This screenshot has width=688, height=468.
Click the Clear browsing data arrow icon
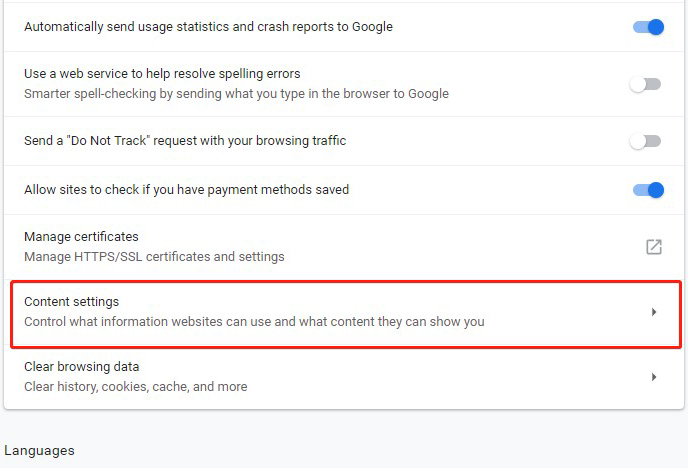[x=654, y=377]
